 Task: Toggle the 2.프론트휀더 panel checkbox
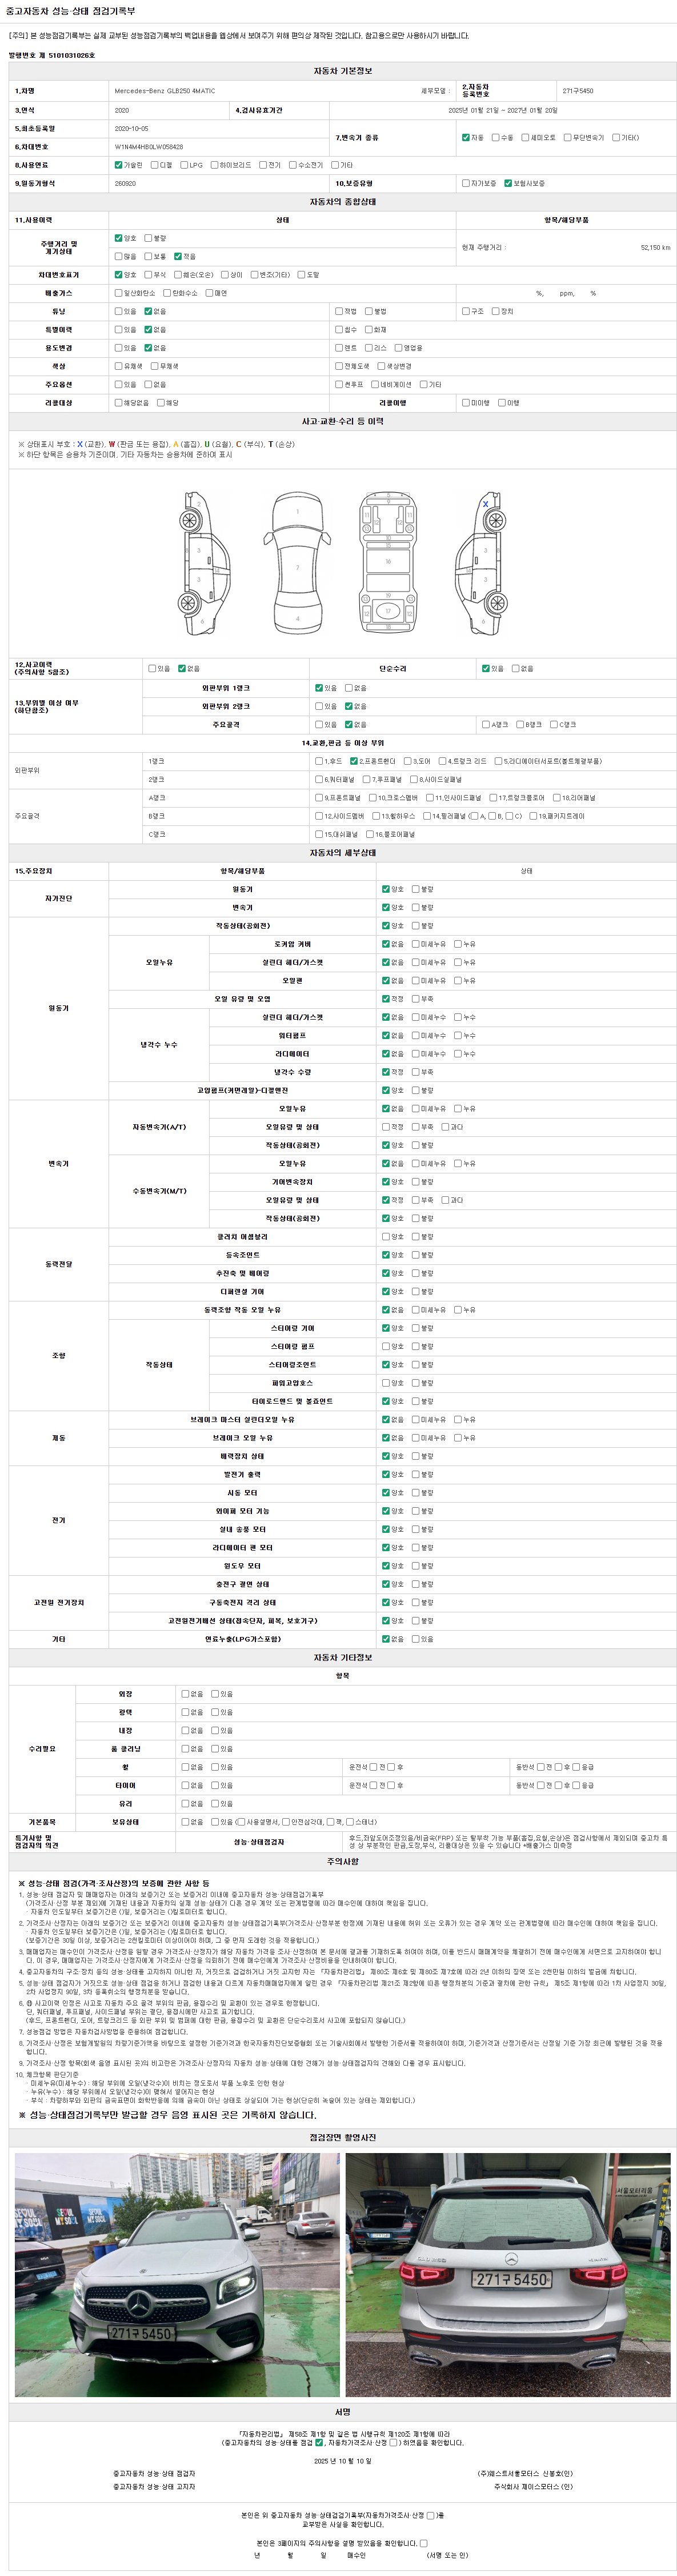354,761
